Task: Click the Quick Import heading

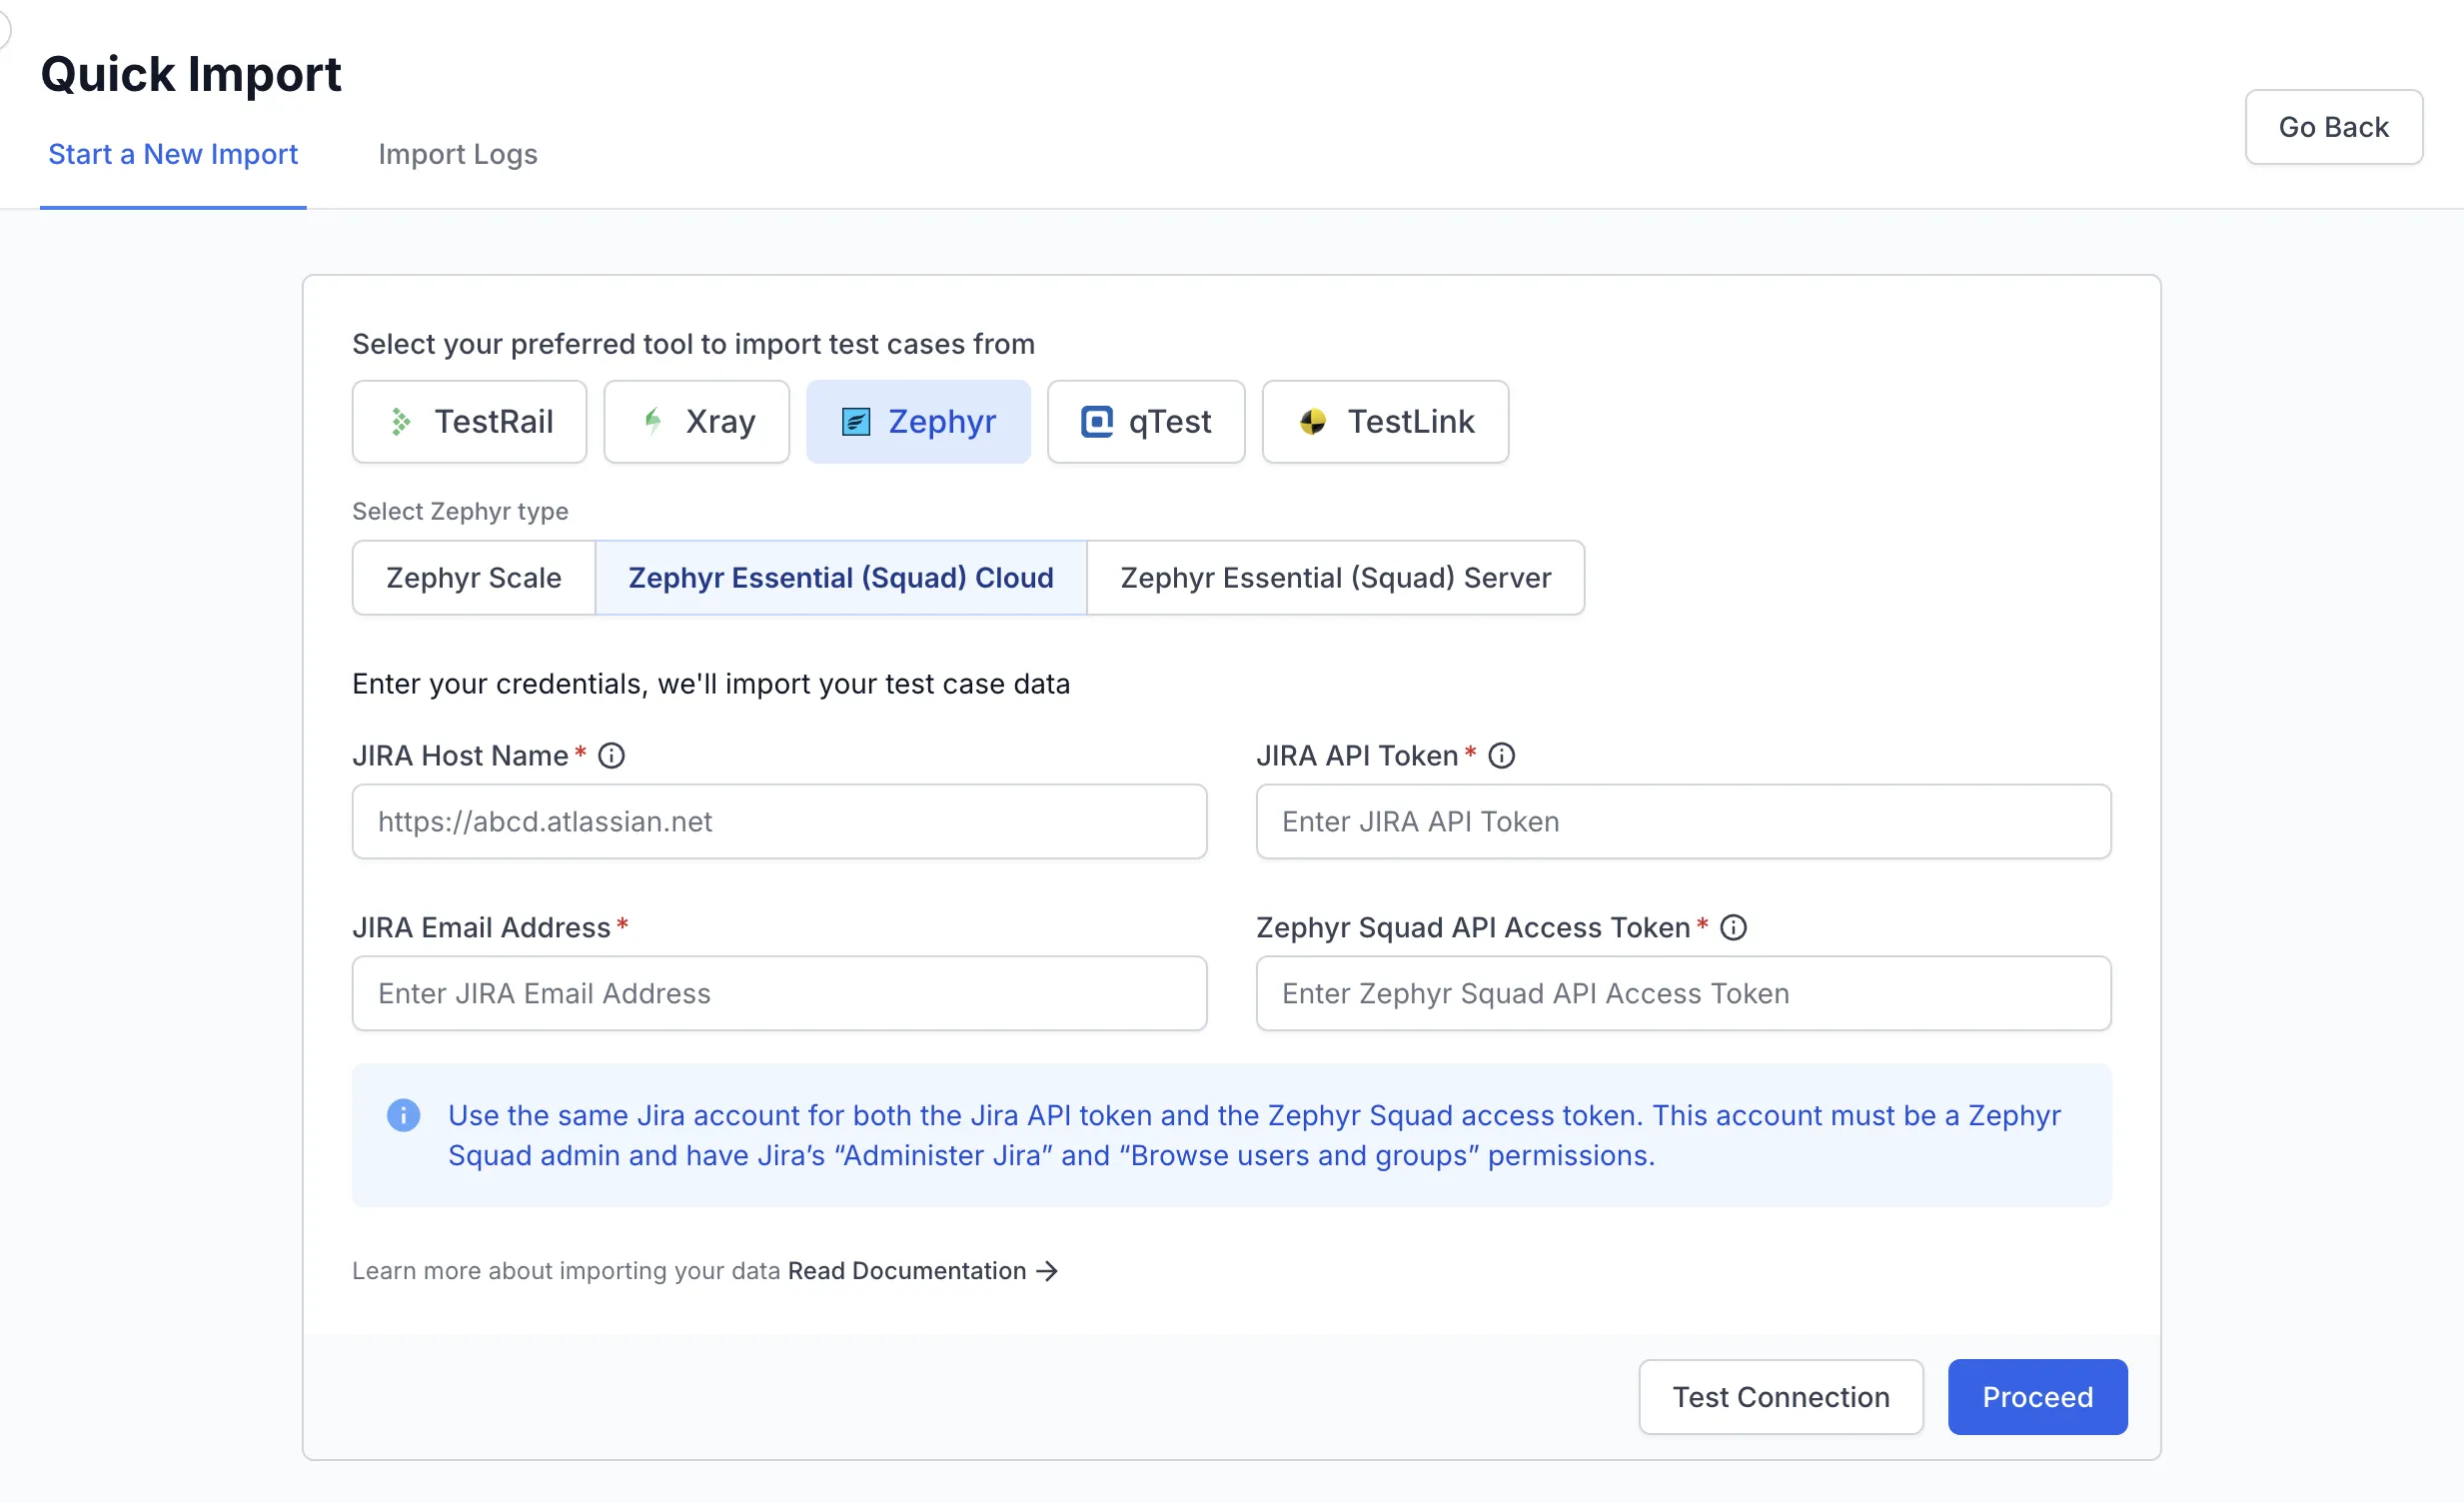Action: 191,74
